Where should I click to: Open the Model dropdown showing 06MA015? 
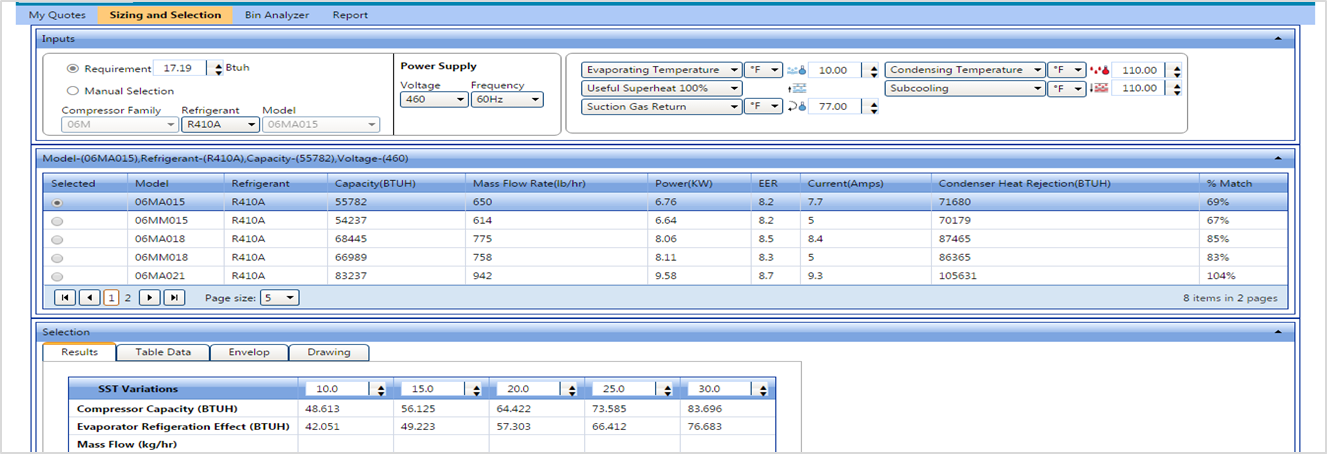coord(321,125)
